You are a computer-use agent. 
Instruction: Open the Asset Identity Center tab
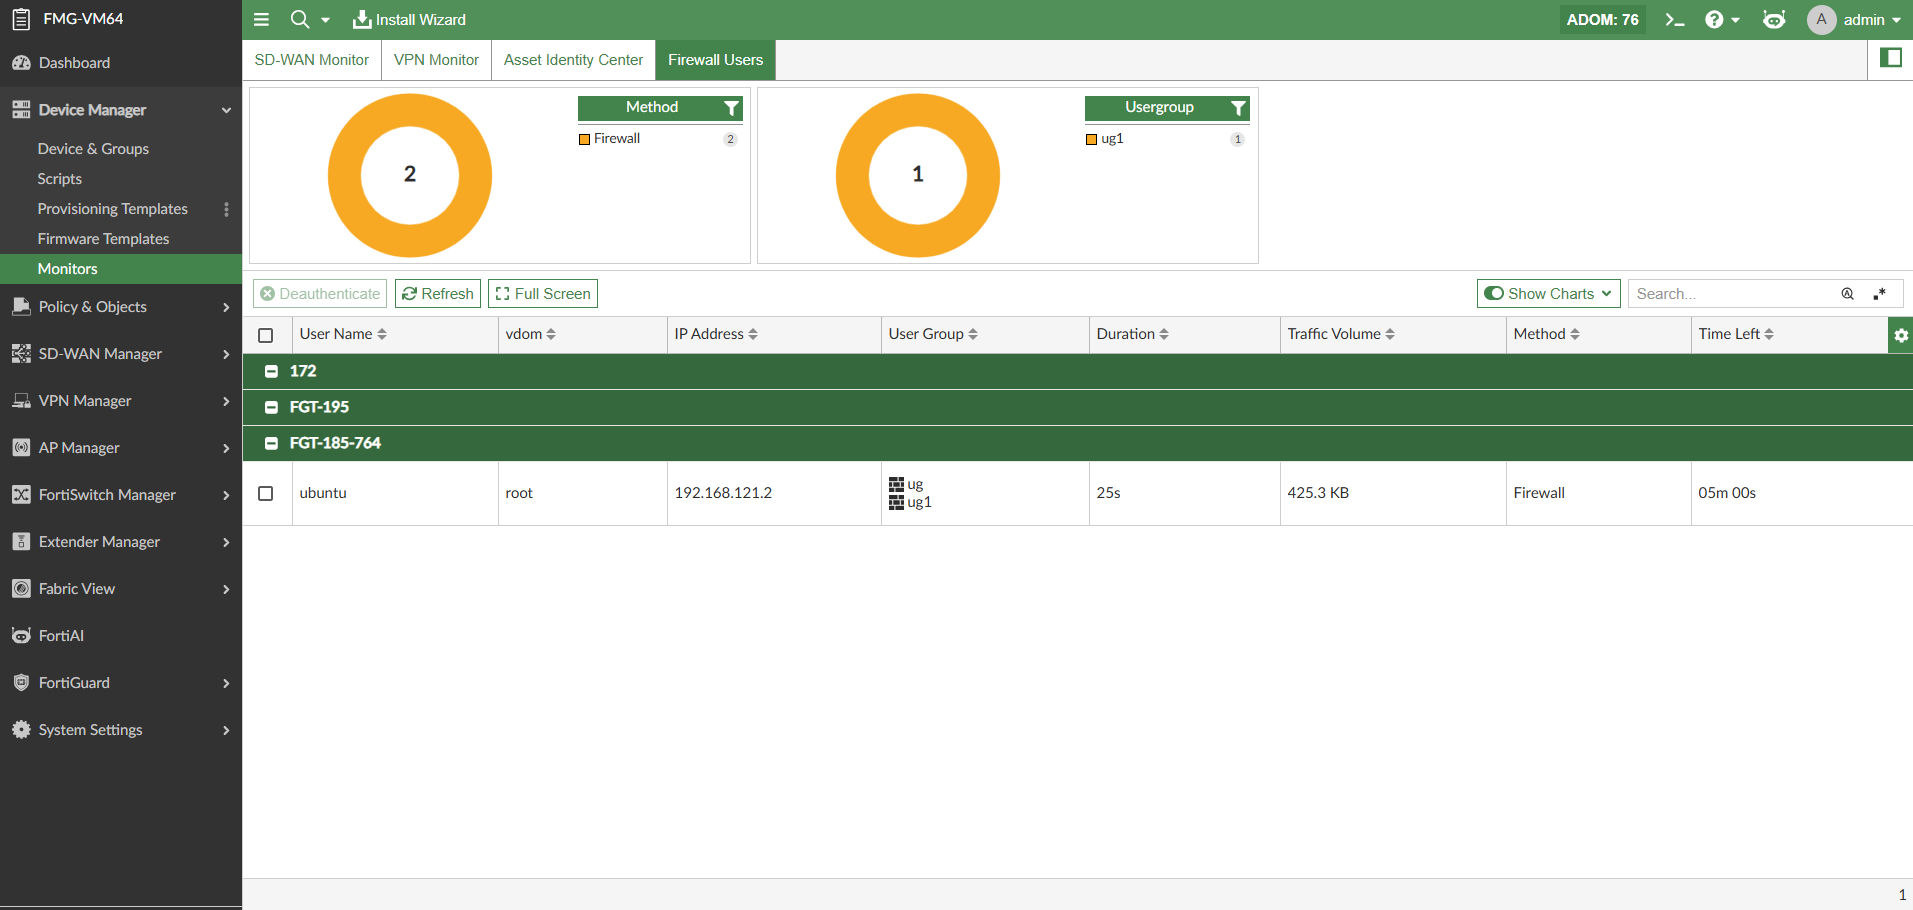[x=573, y=60]
